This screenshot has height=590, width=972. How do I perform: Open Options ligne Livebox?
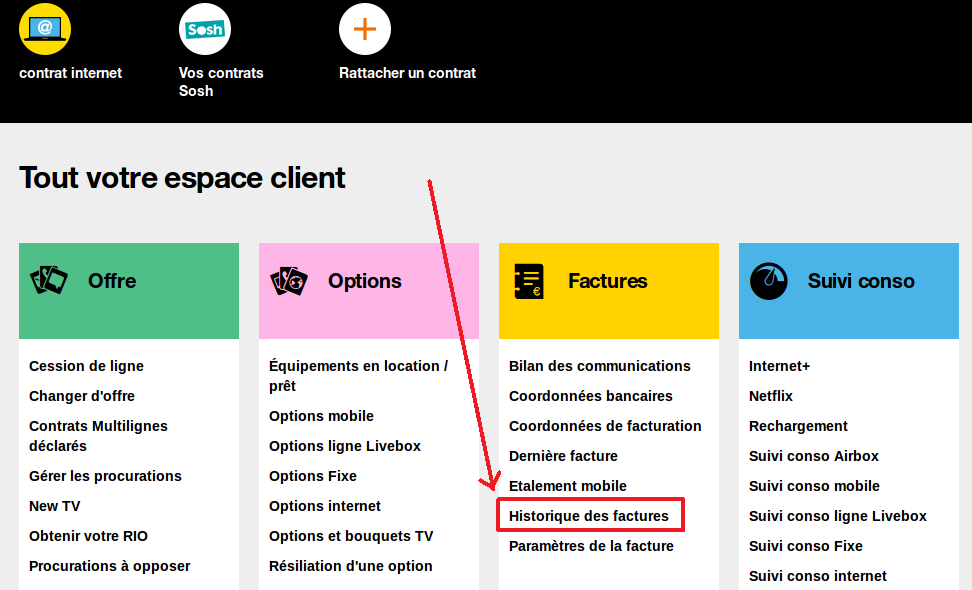coord(345,446)
